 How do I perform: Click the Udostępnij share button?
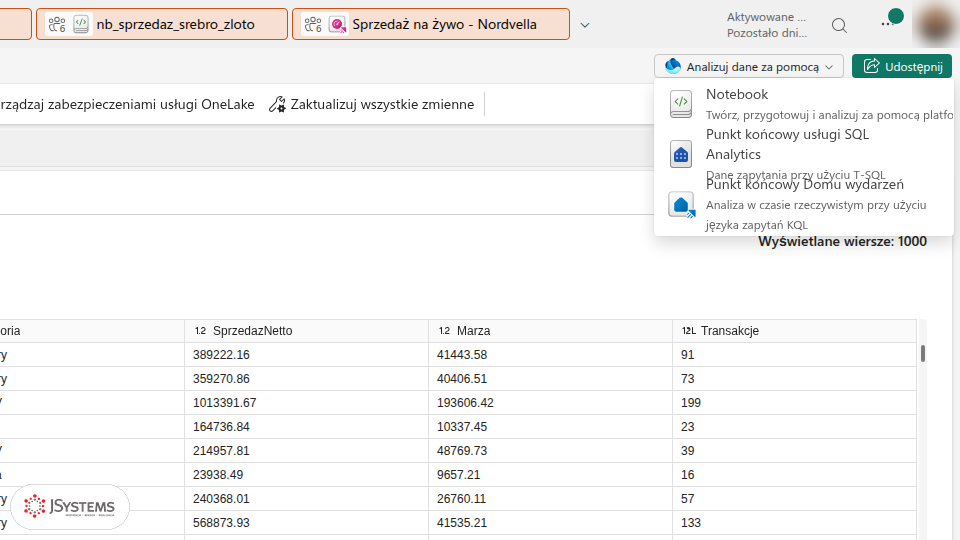902,67
